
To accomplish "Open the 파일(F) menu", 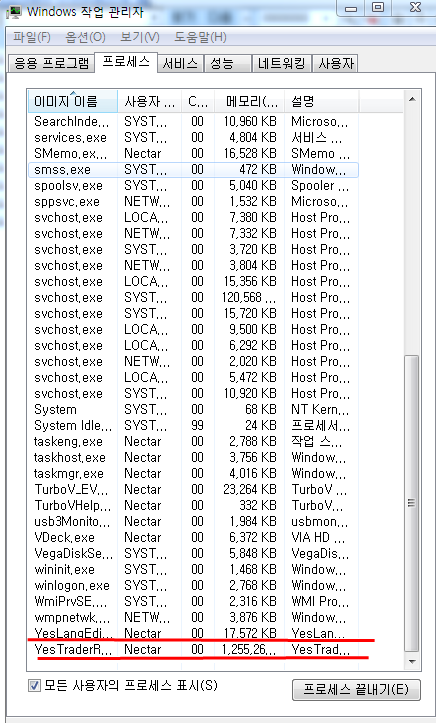I will click(x=31, y=37).
